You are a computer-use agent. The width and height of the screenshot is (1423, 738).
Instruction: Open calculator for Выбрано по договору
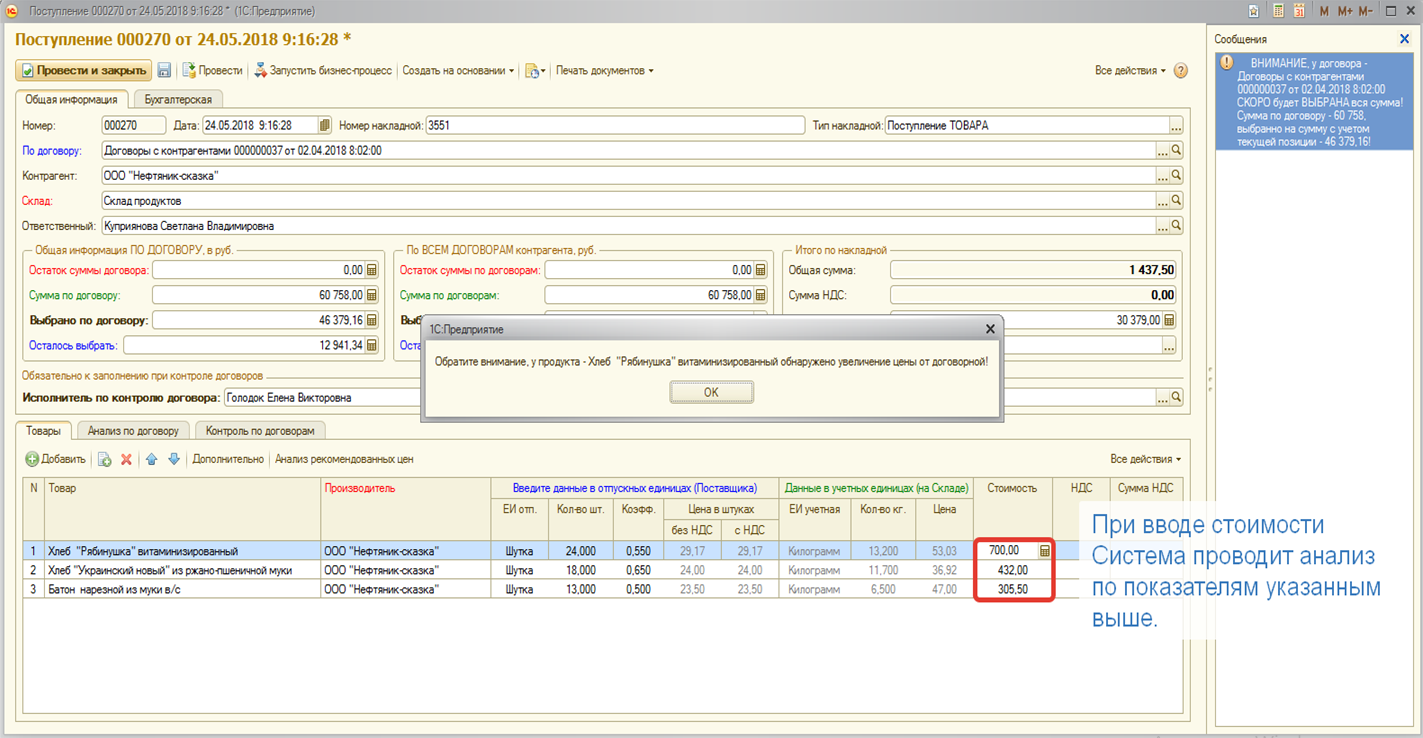[371, 320]
